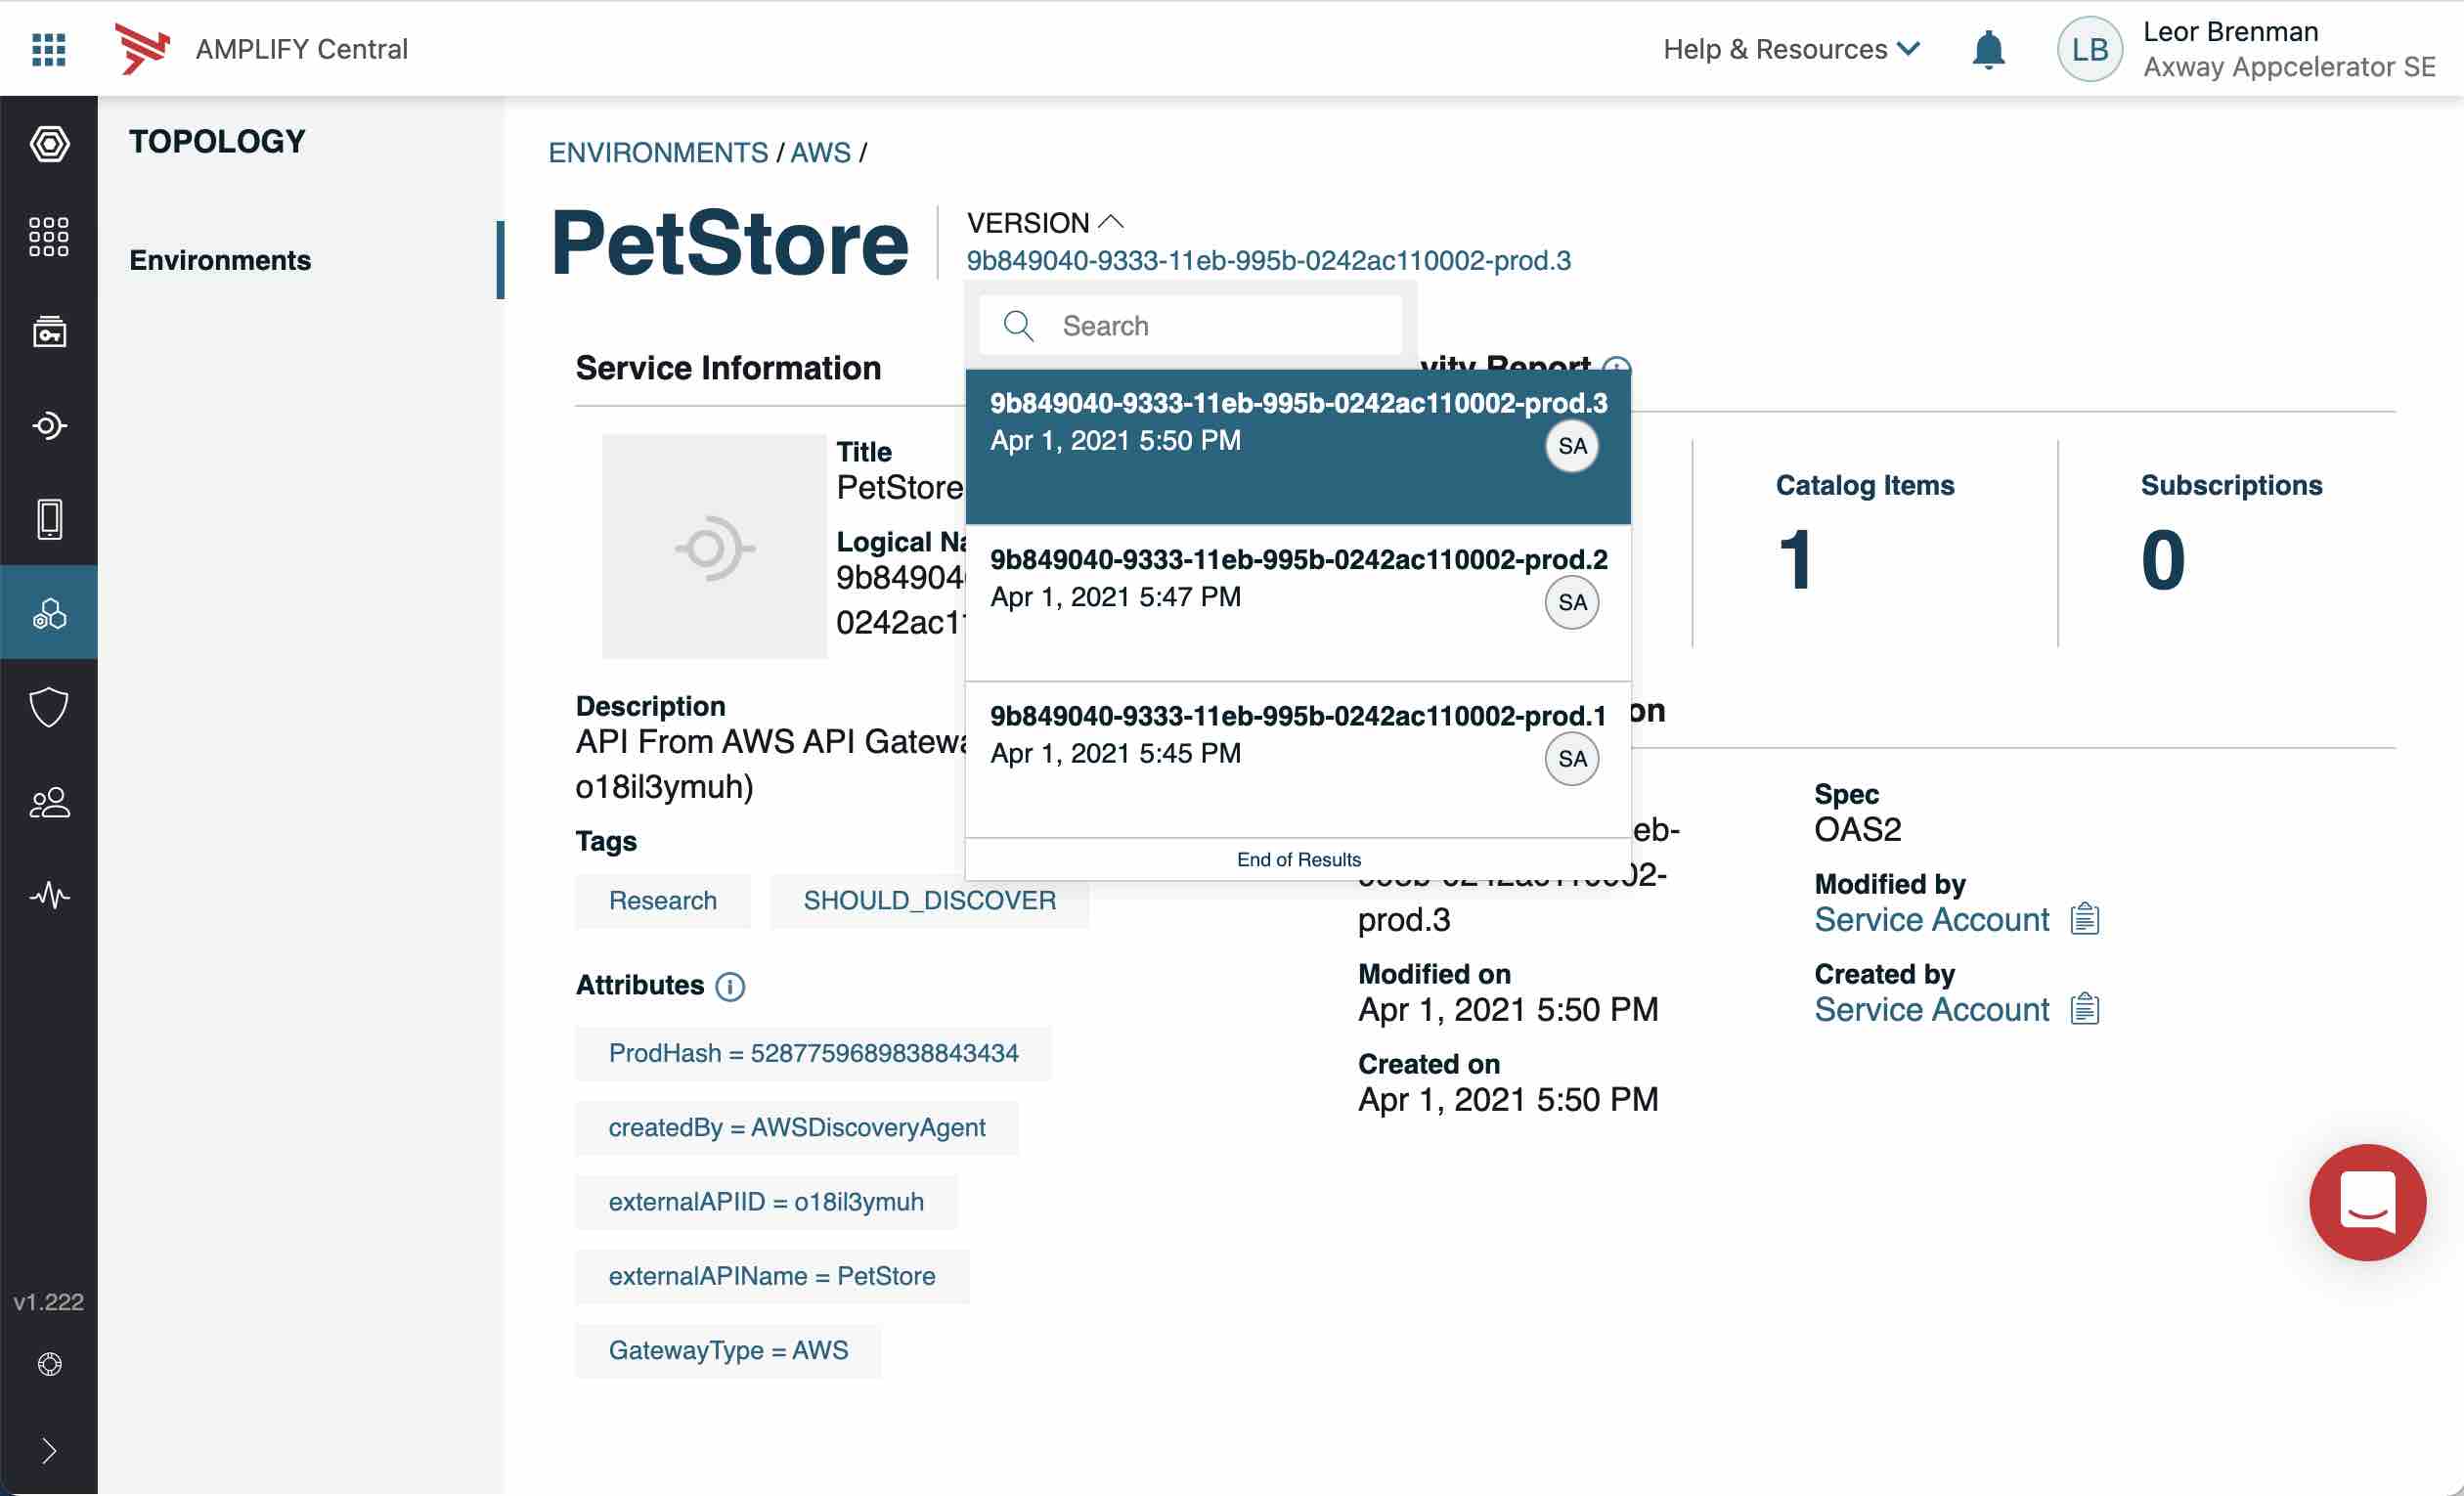Click the Service Information heading
This screenshot has height=1496, width=2464.
pos(728,368)
